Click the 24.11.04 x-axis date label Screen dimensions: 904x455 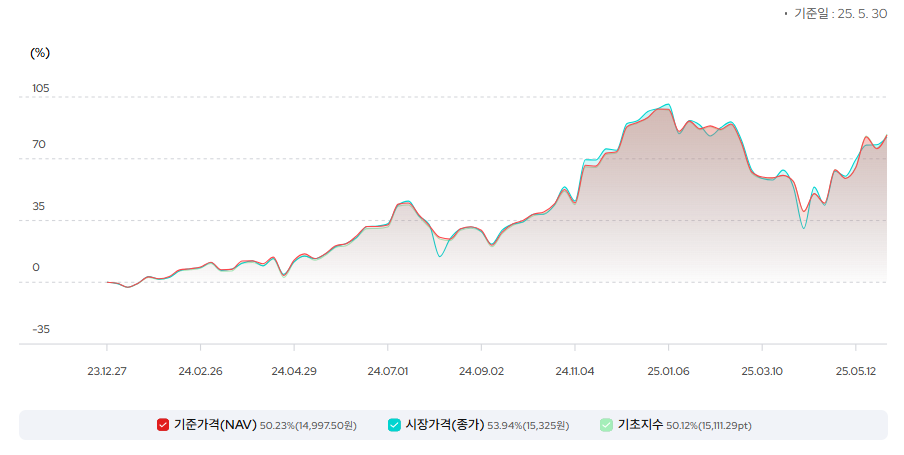[x=575, y=371]
